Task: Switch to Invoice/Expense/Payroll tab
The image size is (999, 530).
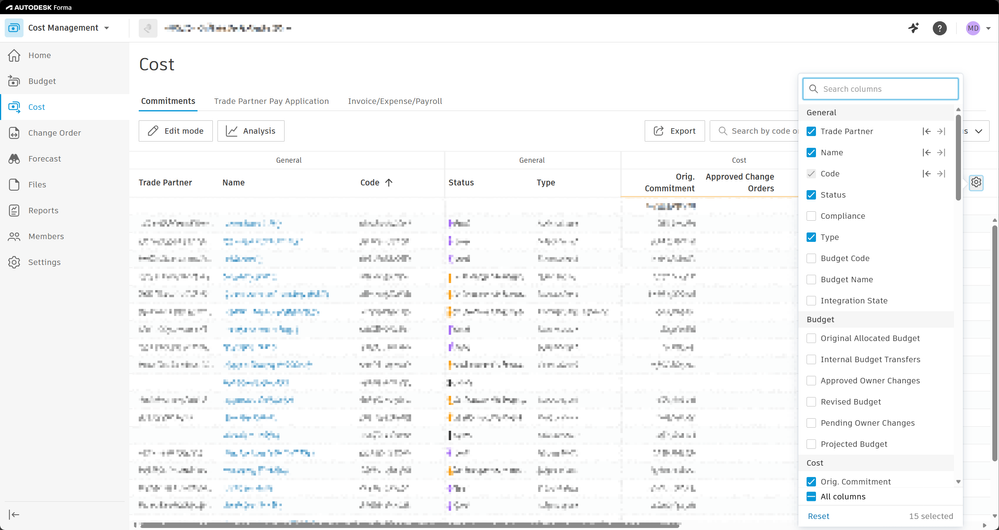Action: [x=395, y=101]
